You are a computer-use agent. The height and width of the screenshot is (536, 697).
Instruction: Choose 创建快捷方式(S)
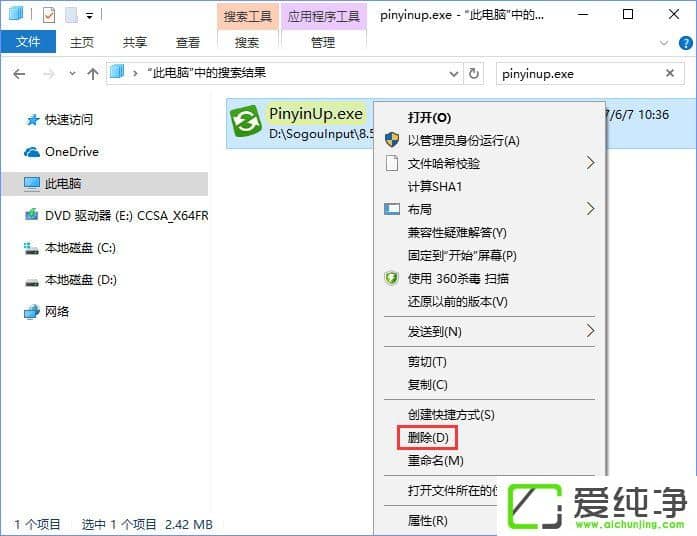coord(451,415)
